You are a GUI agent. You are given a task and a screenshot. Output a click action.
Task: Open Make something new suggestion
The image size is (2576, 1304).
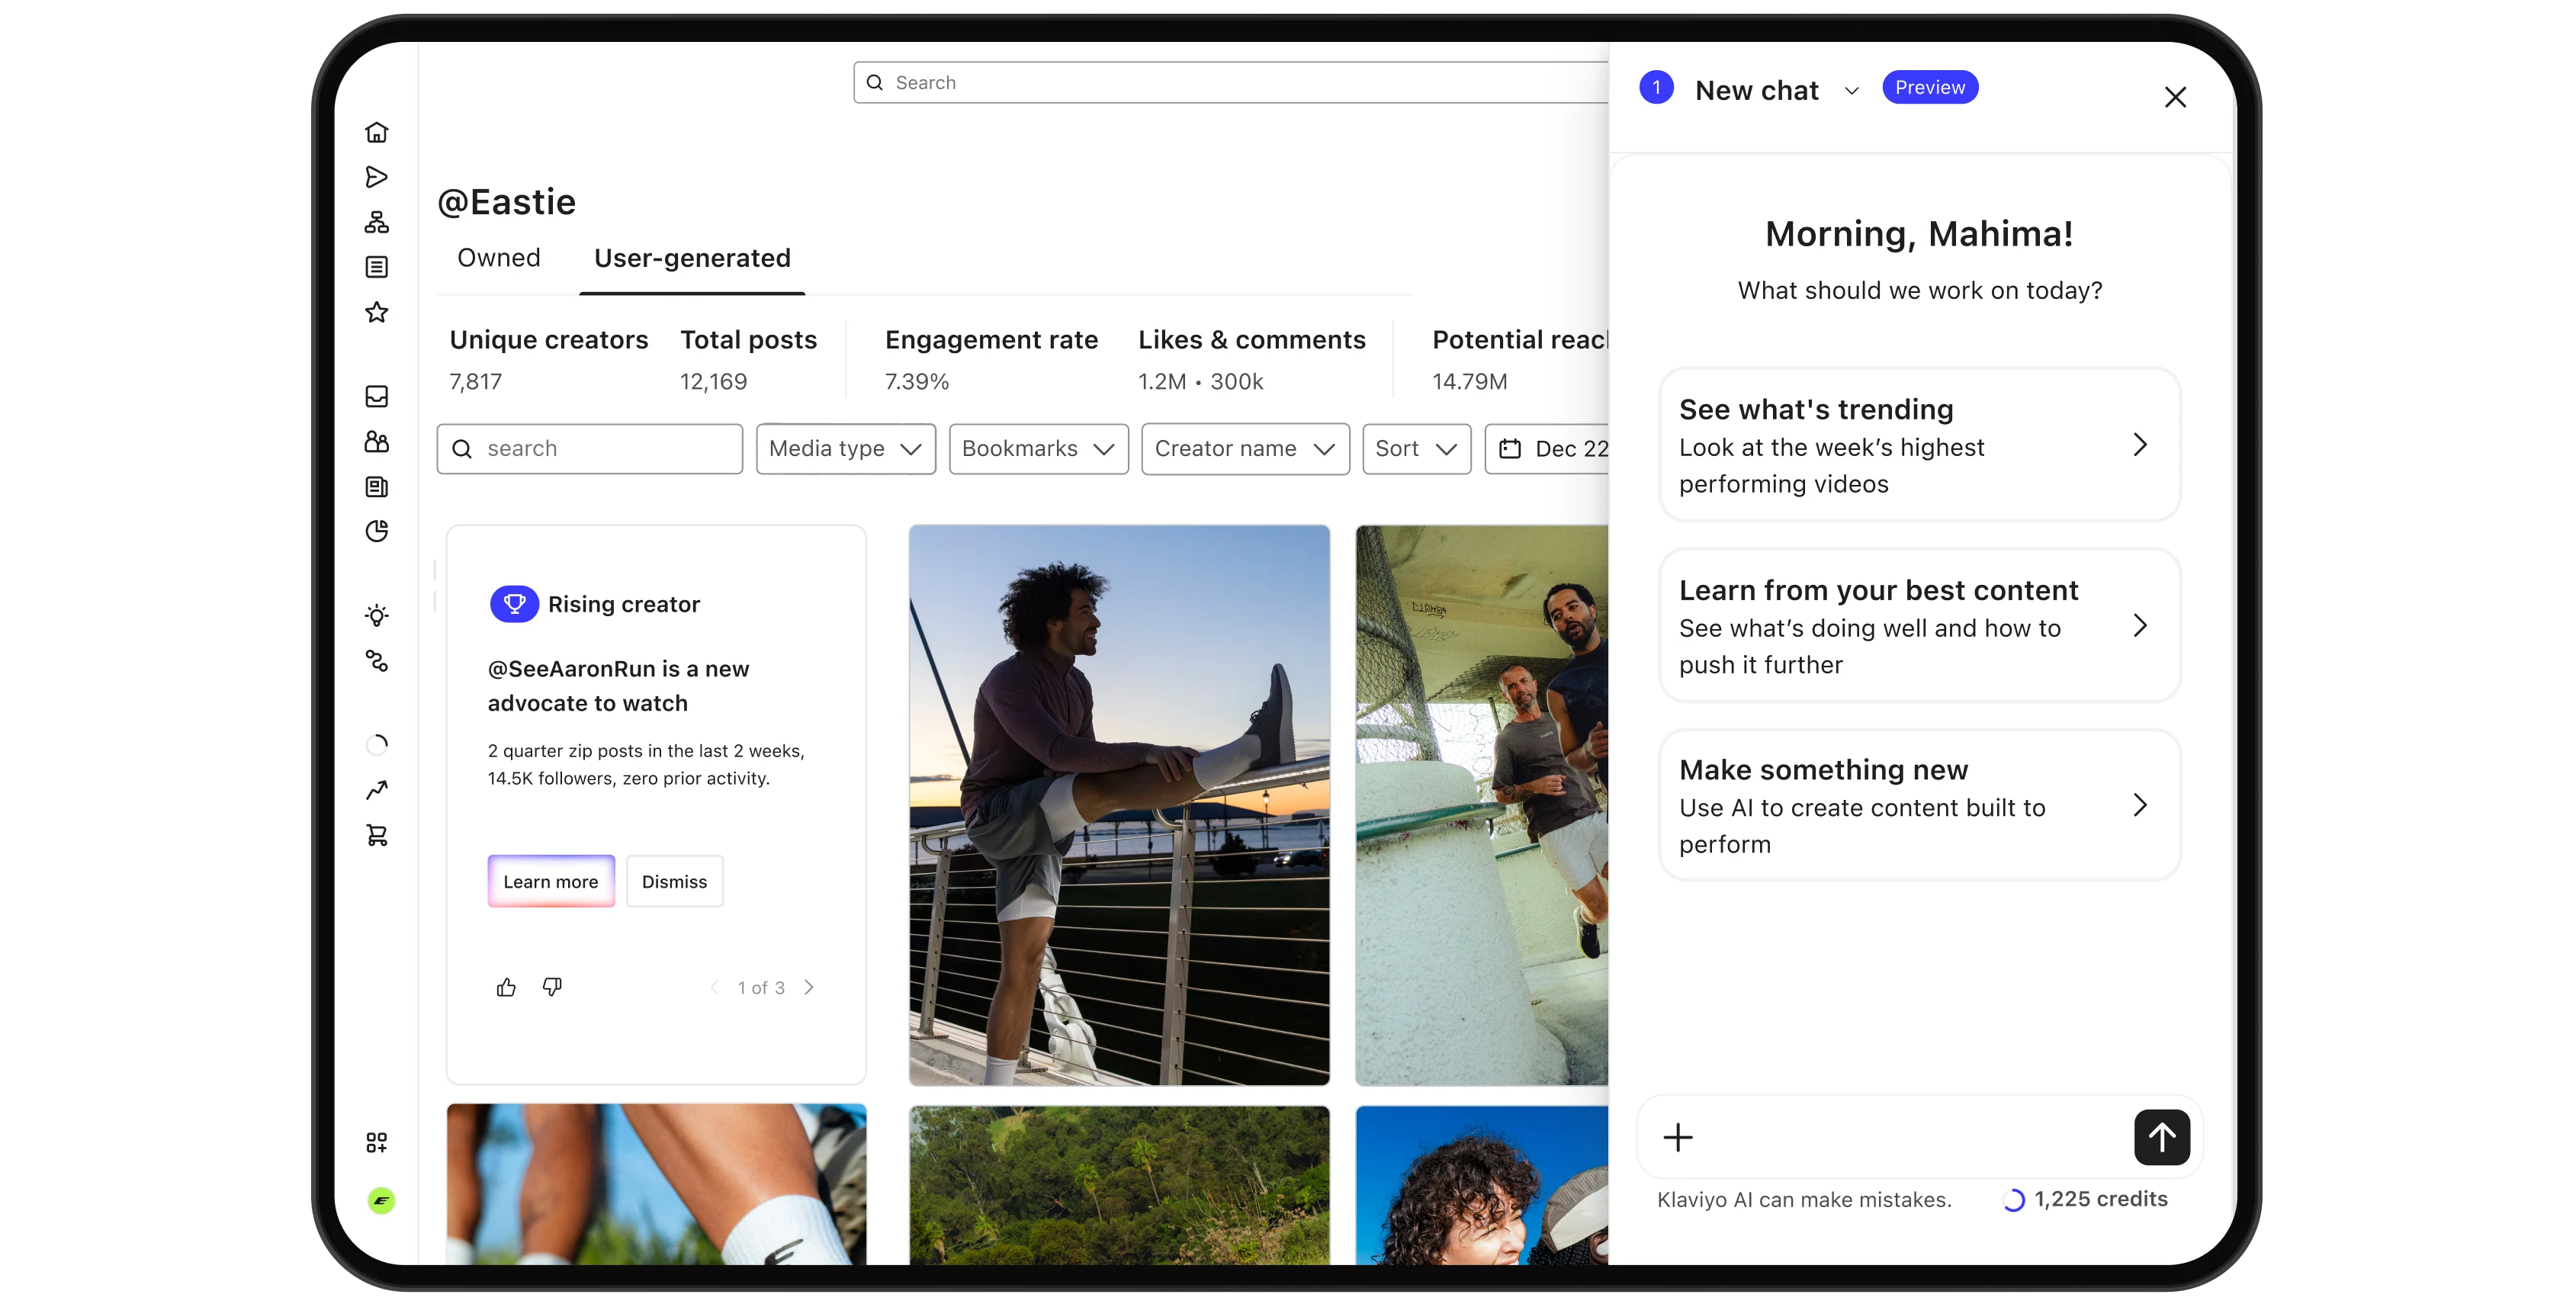click(x=1919, y=806)
